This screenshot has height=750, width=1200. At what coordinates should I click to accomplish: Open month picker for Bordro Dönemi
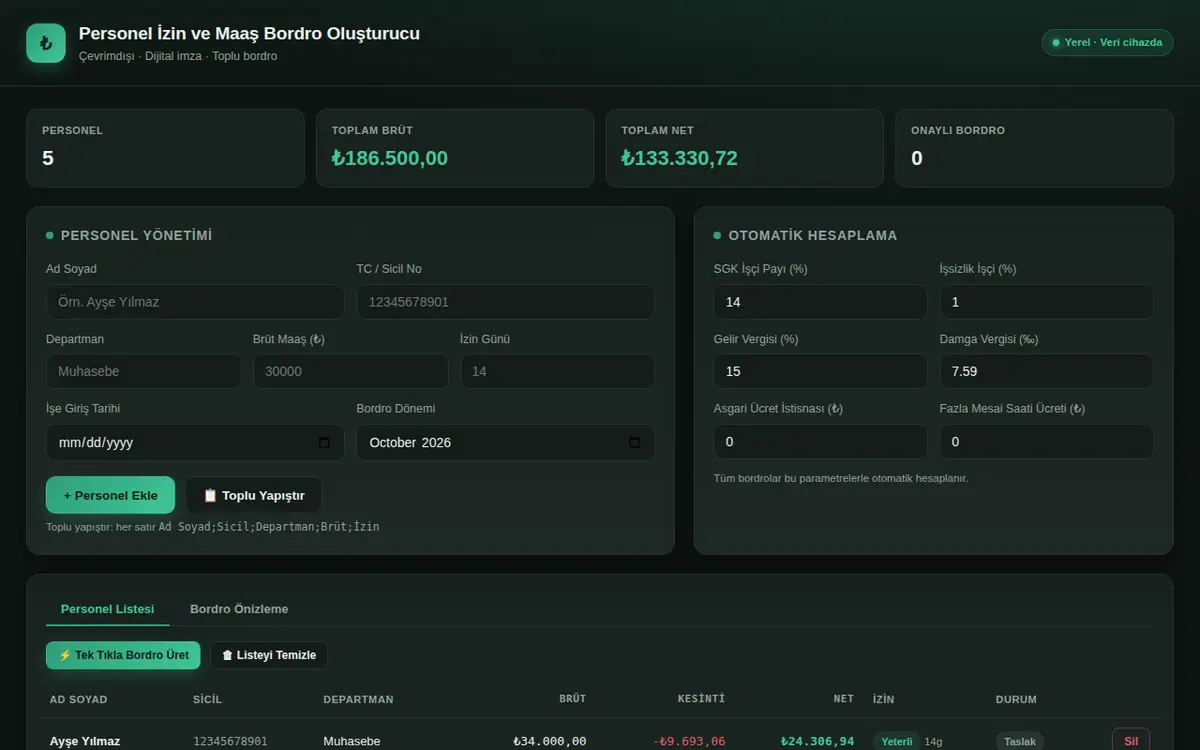tap(634, 442)
